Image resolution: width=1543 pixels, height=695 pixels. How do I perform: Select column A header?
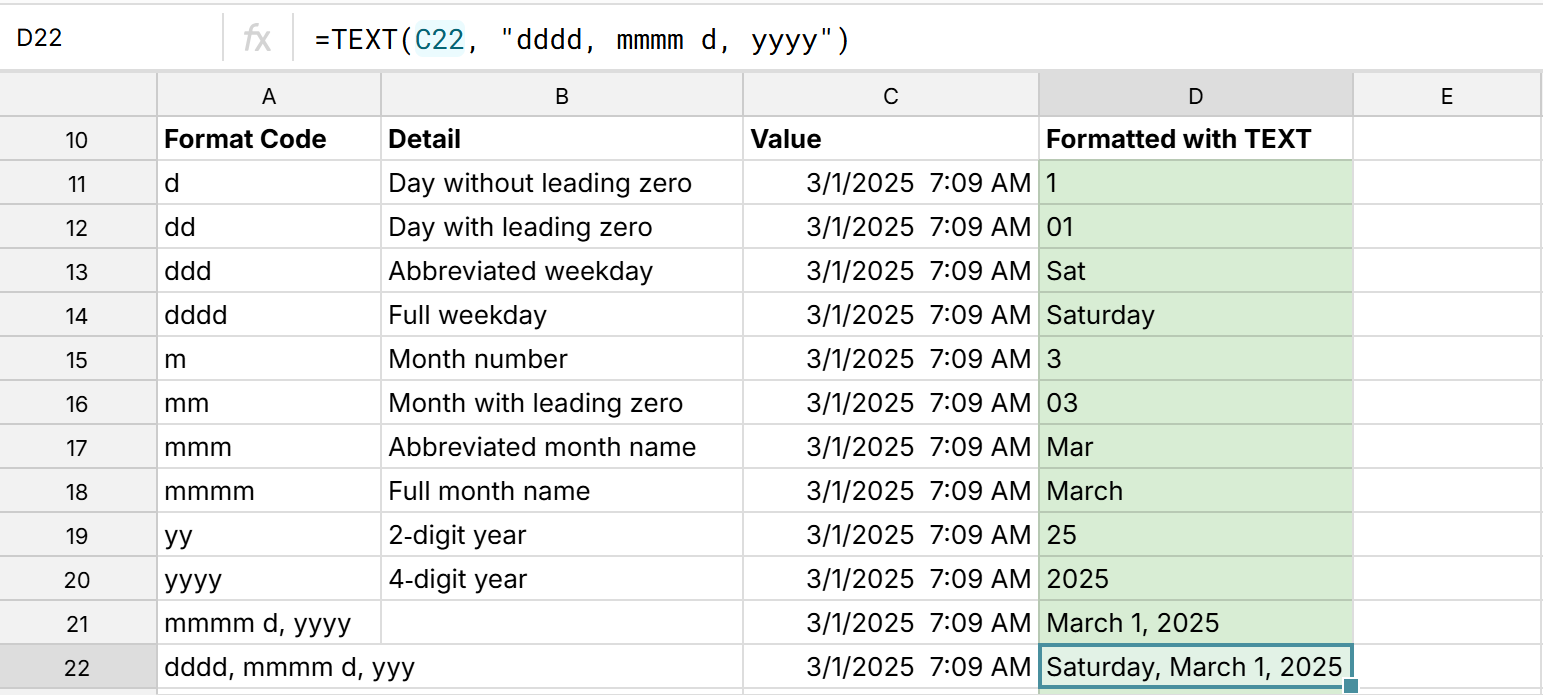pos(268,93)
